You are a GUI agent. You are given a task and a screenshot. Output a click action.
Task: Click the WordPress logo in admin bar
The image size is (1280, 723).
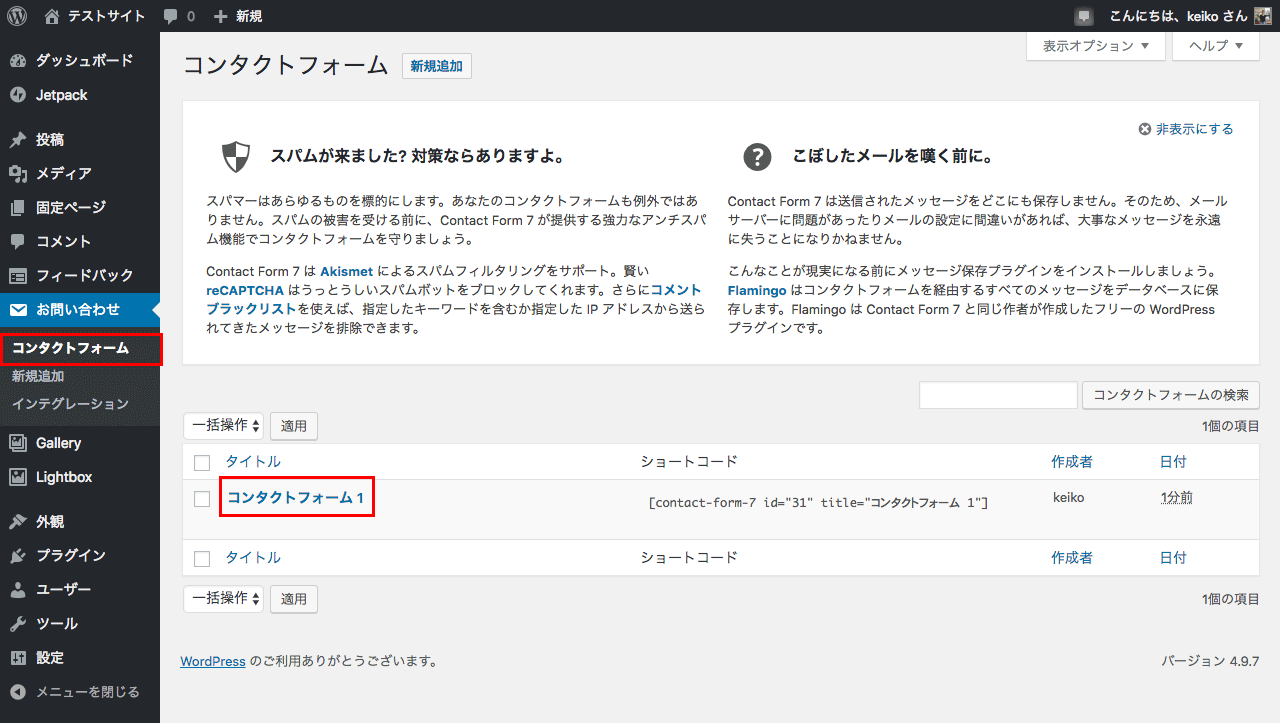pos(17,16)
